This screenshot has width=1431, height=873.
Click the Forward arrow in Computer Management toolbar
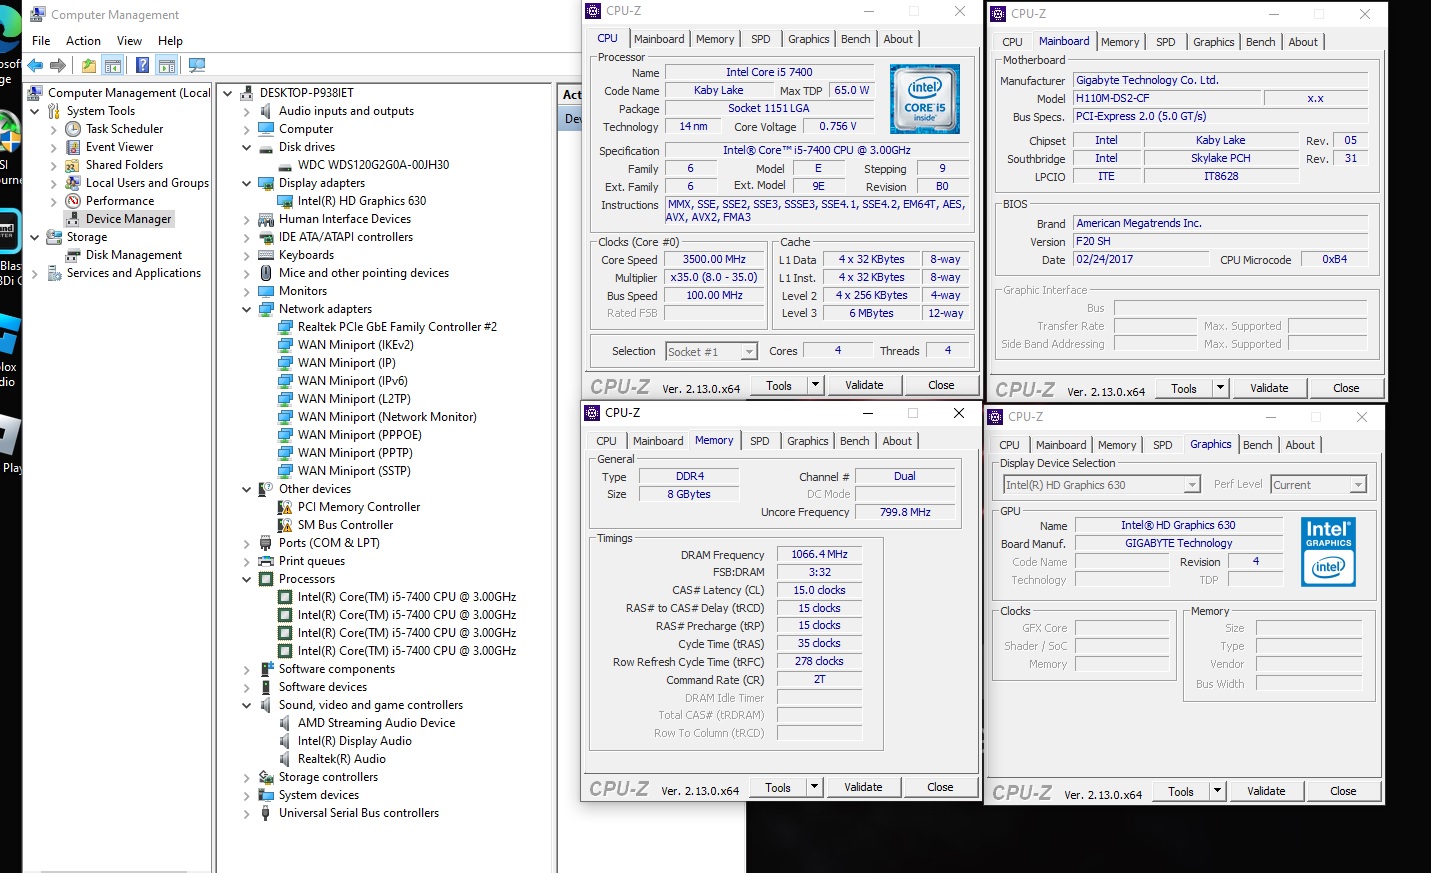(58, 66)
